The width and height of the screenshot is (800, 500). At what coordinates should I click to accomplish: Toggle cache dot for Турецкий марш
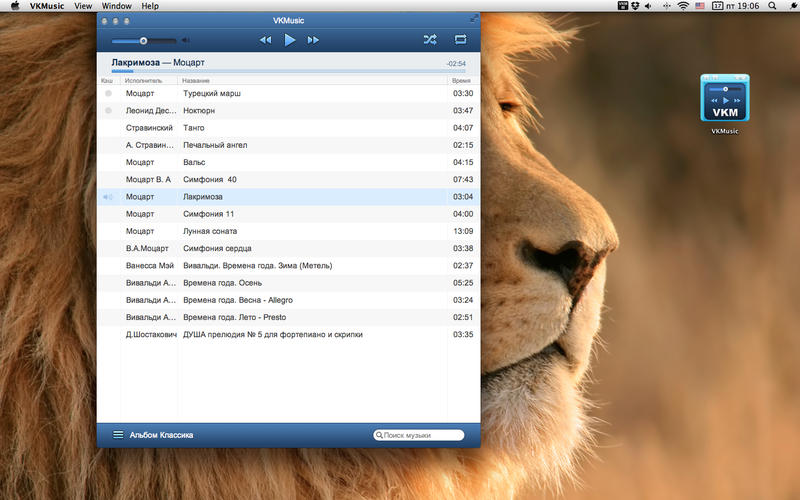click(108, 93)
